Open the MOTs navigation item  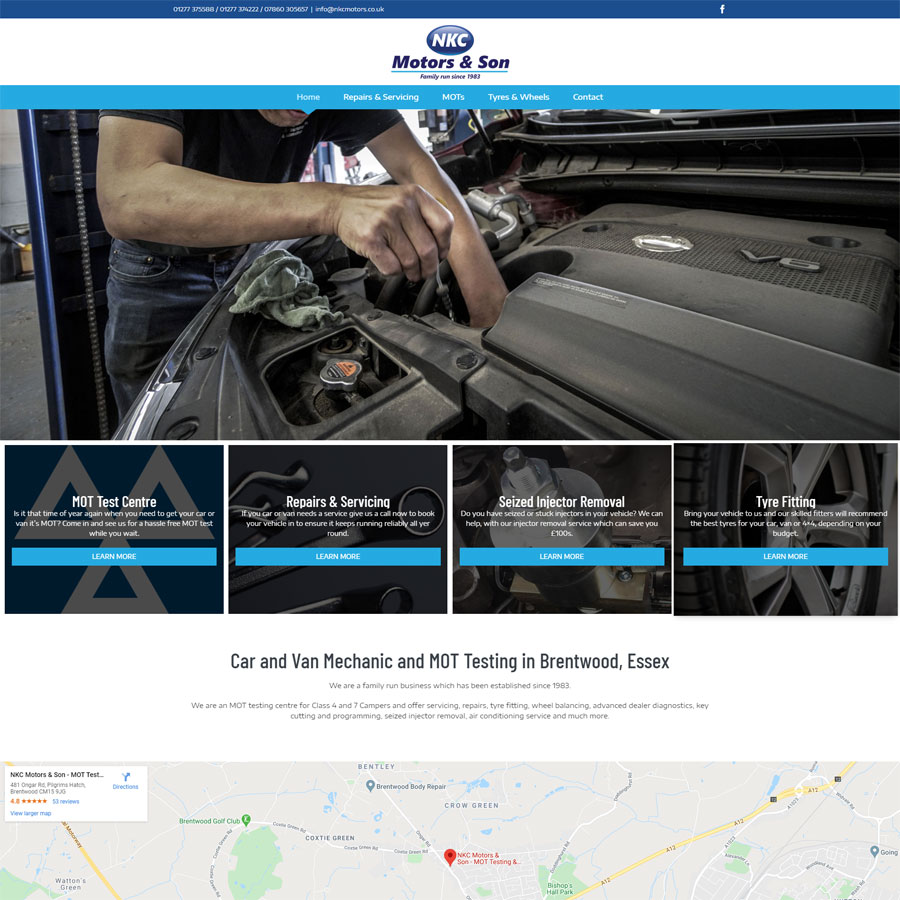[x=453, y=97]
